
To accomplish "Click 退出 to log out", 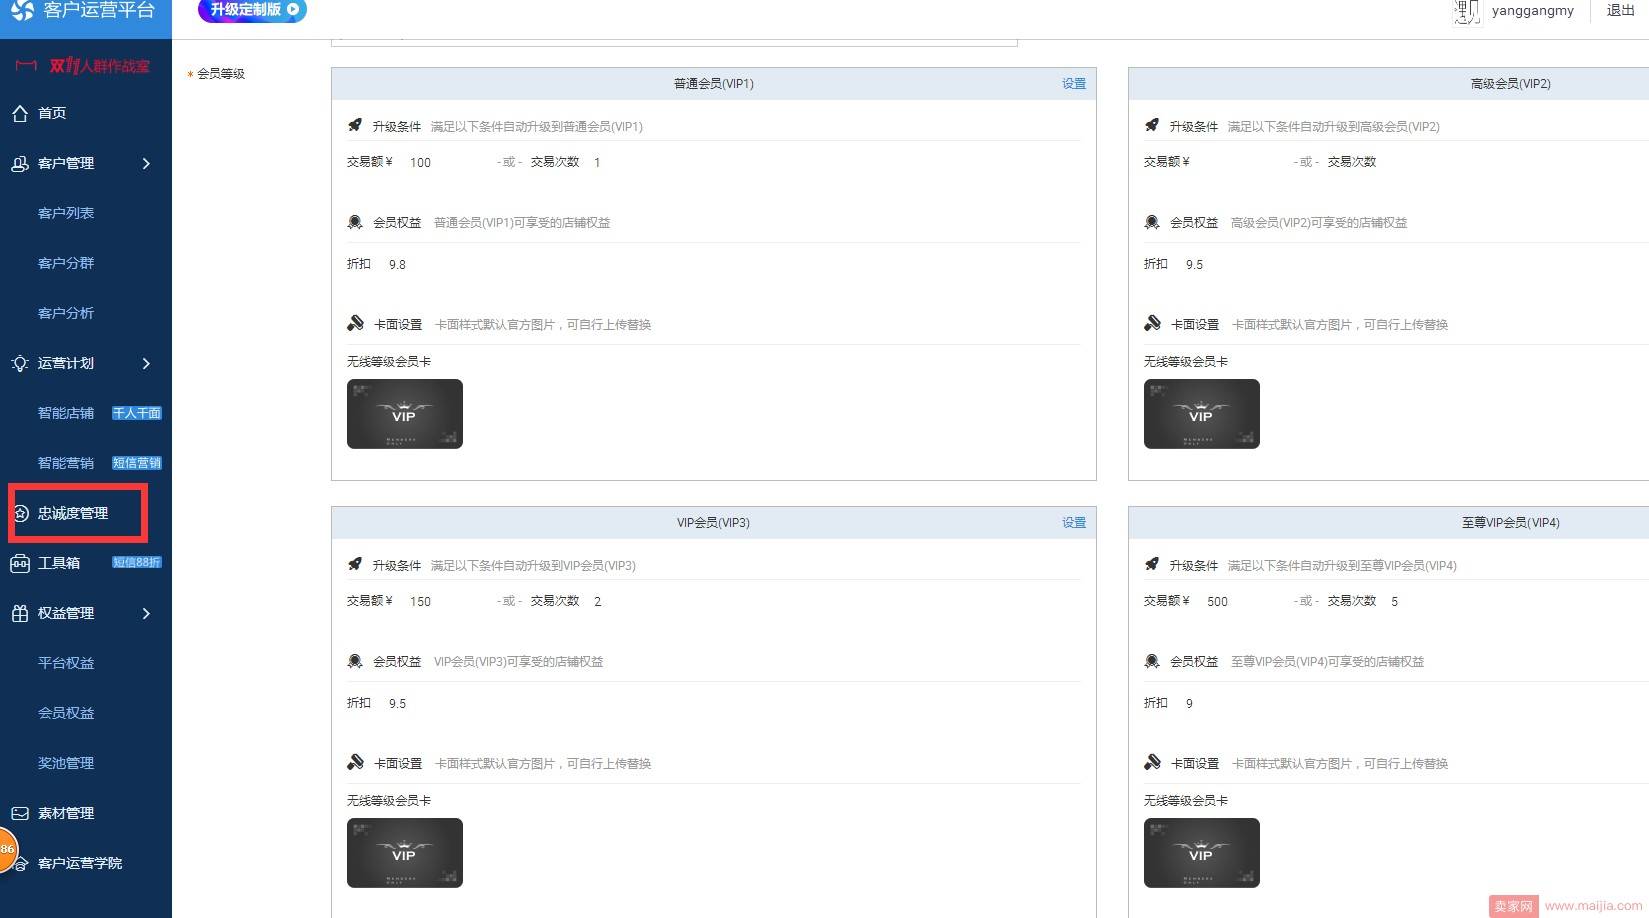I will click(x=1620, y=10).
